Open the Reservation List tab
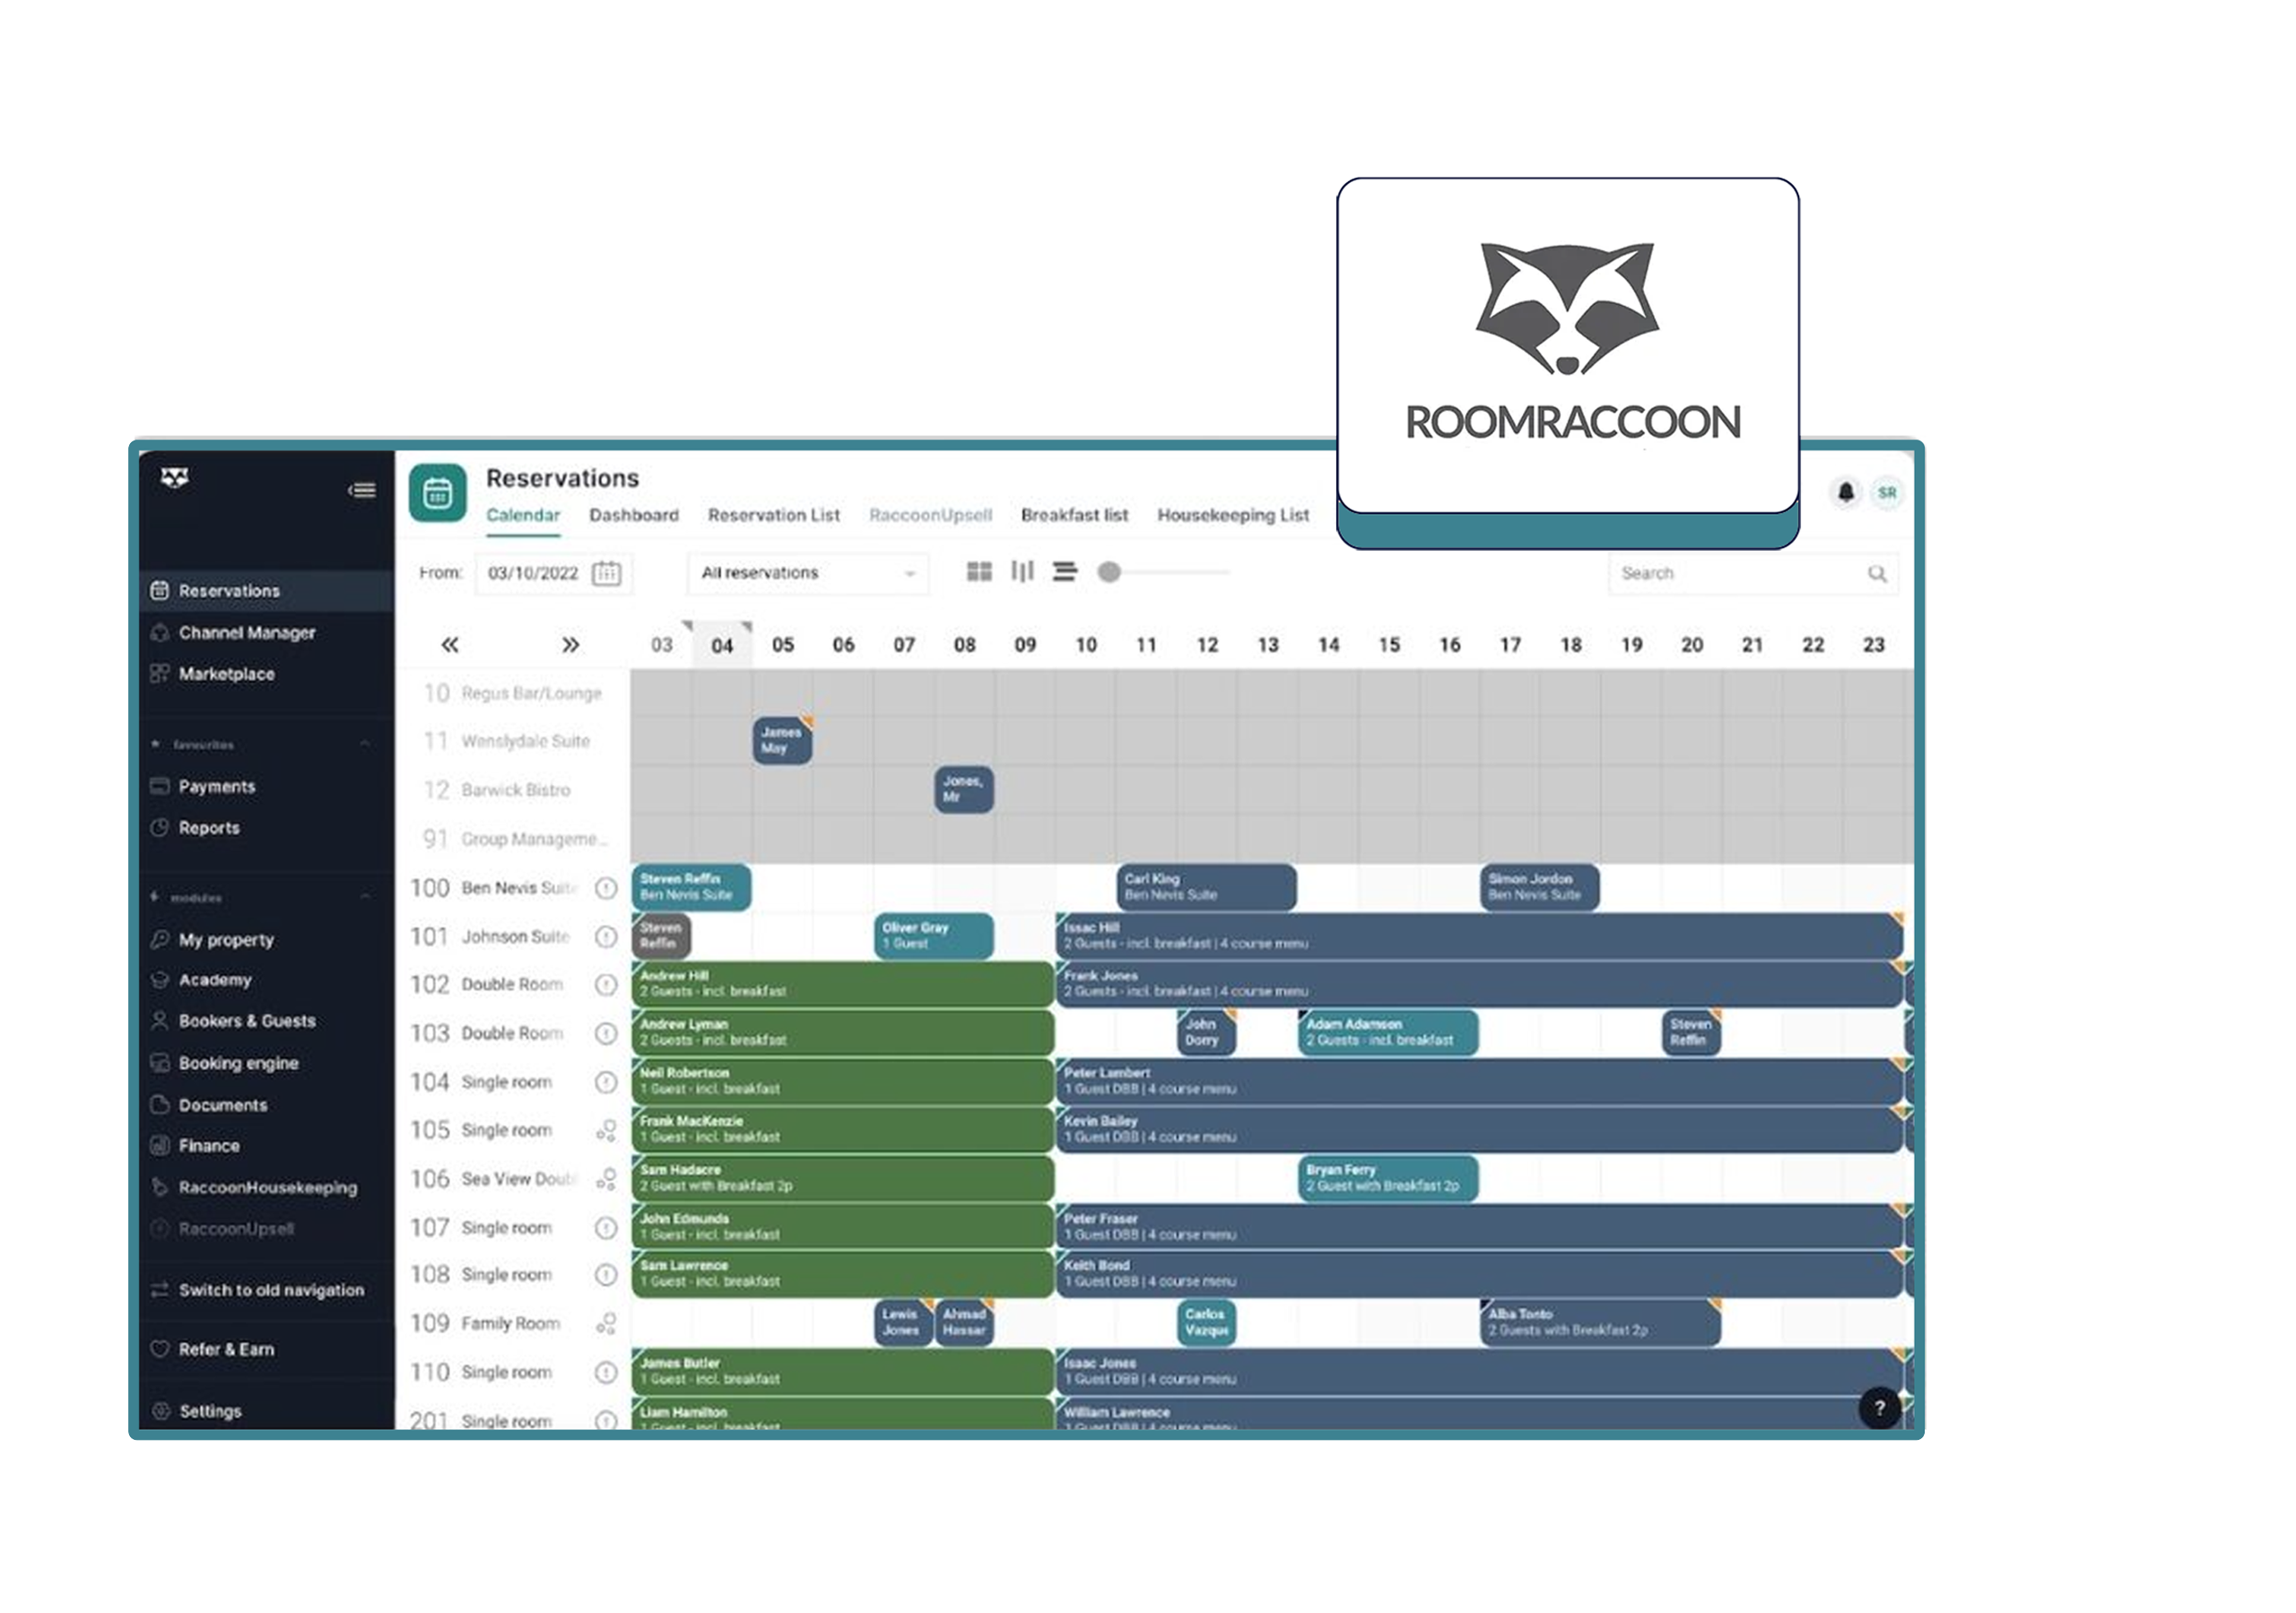 [x=774, y=515]
